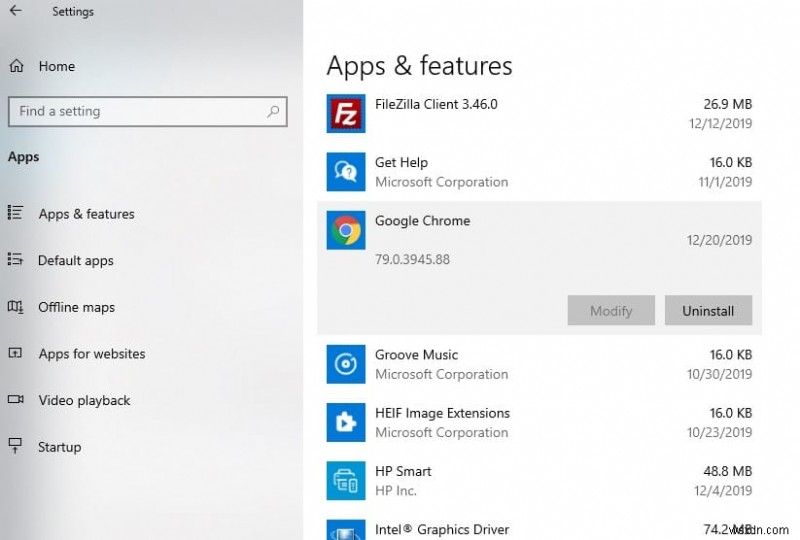Click FileZilla install date 12/12/2019
The width and height of the screenshot is (800, 540).
click(x=720, y=124)
